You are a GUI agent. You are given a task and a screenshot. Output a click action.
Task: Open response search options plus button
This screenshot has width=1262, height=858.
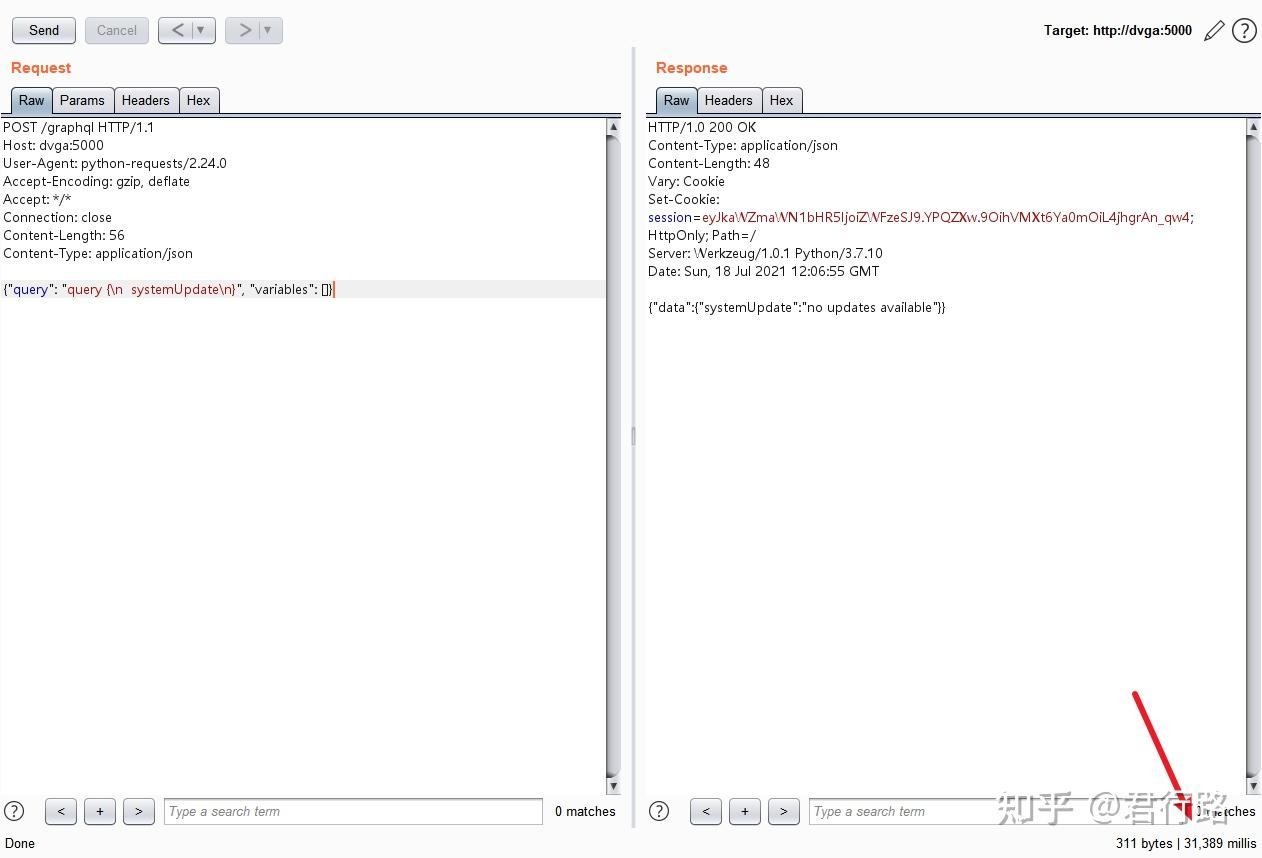745,811
